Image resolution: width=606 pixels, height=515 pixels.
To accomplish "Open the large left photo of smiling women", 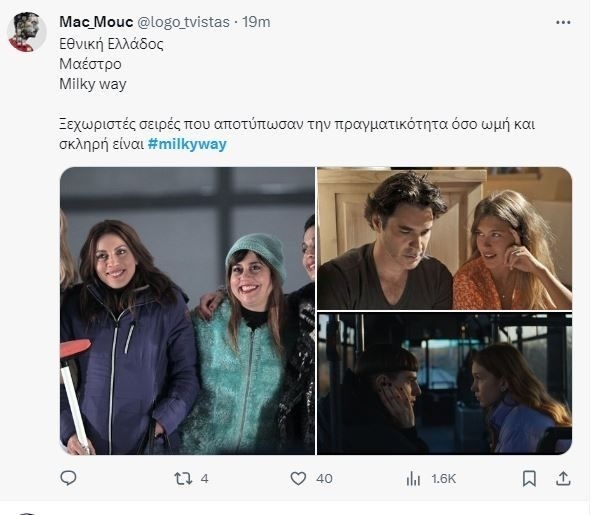I will pos(186,310).
